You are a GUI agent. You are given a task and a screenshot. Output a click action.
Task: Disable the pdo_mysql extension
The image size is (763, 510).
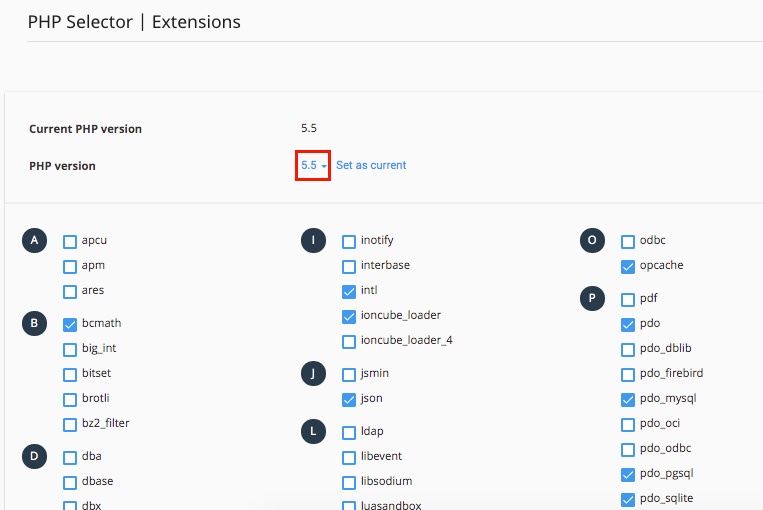pyautogui.click(x=628, y=400)
